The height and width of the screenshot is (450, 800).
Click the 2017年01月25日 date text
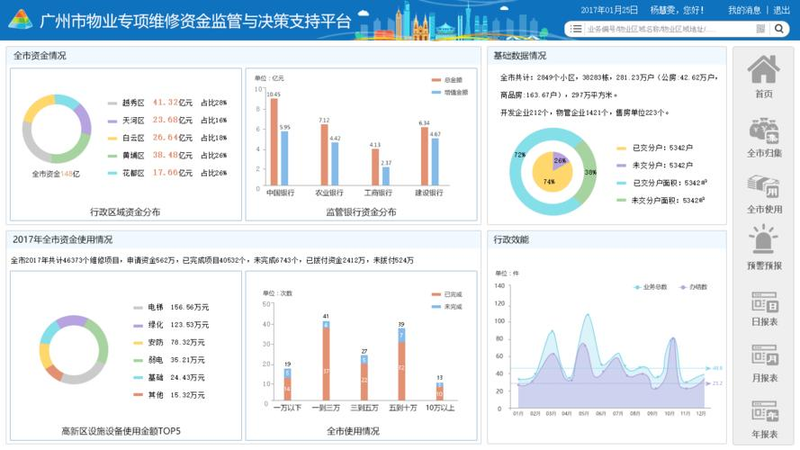(x=609, y=10)
